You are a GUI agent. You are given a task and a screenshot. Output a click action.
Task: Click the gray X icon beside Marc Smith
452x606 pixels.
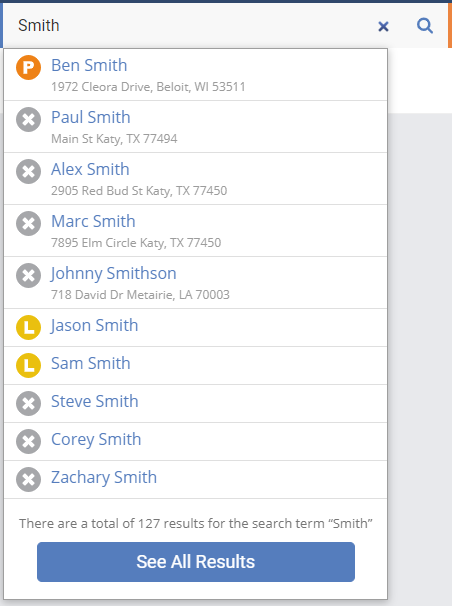click(28, 223)
